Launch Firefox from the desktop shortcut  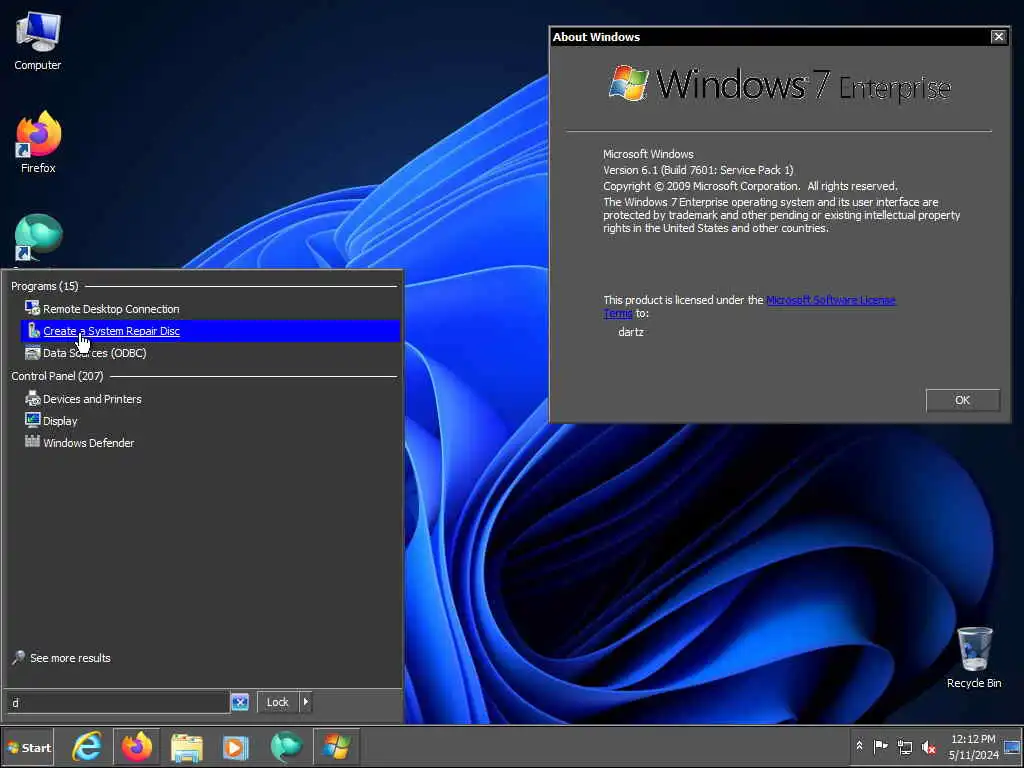point(38,142)
